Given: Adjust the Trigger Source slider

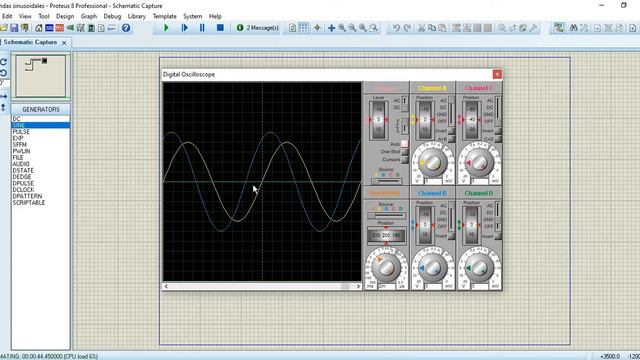Looking at the screenshot, I should pos(386,181).
